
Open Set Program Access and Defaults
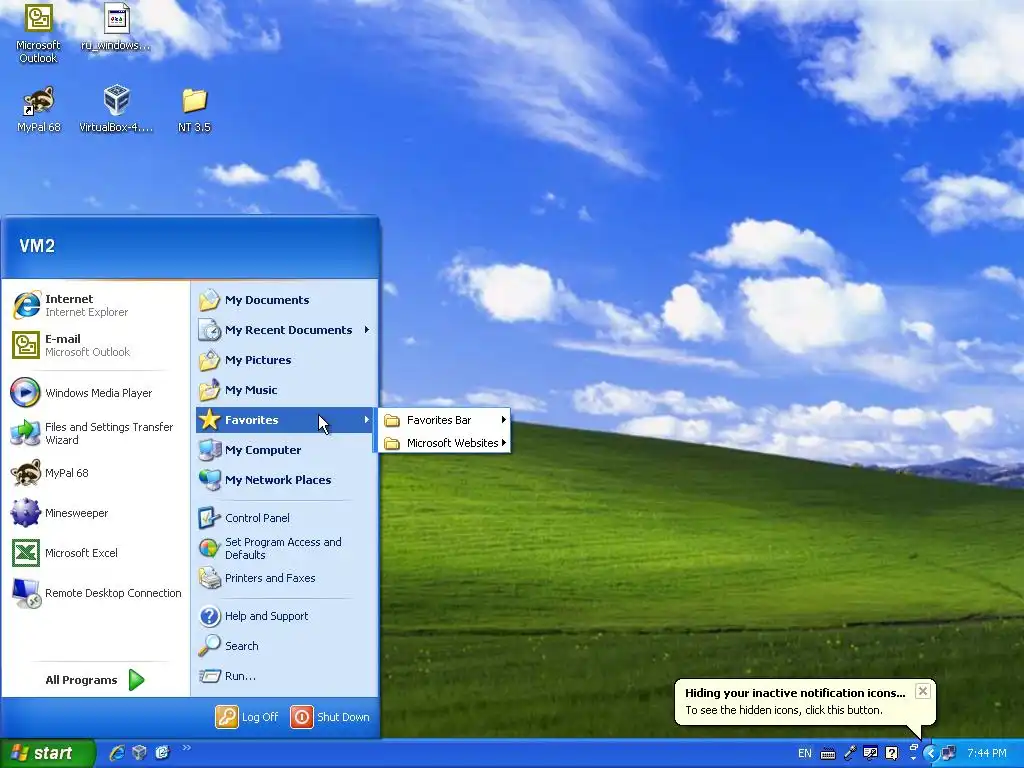(285, 548)
